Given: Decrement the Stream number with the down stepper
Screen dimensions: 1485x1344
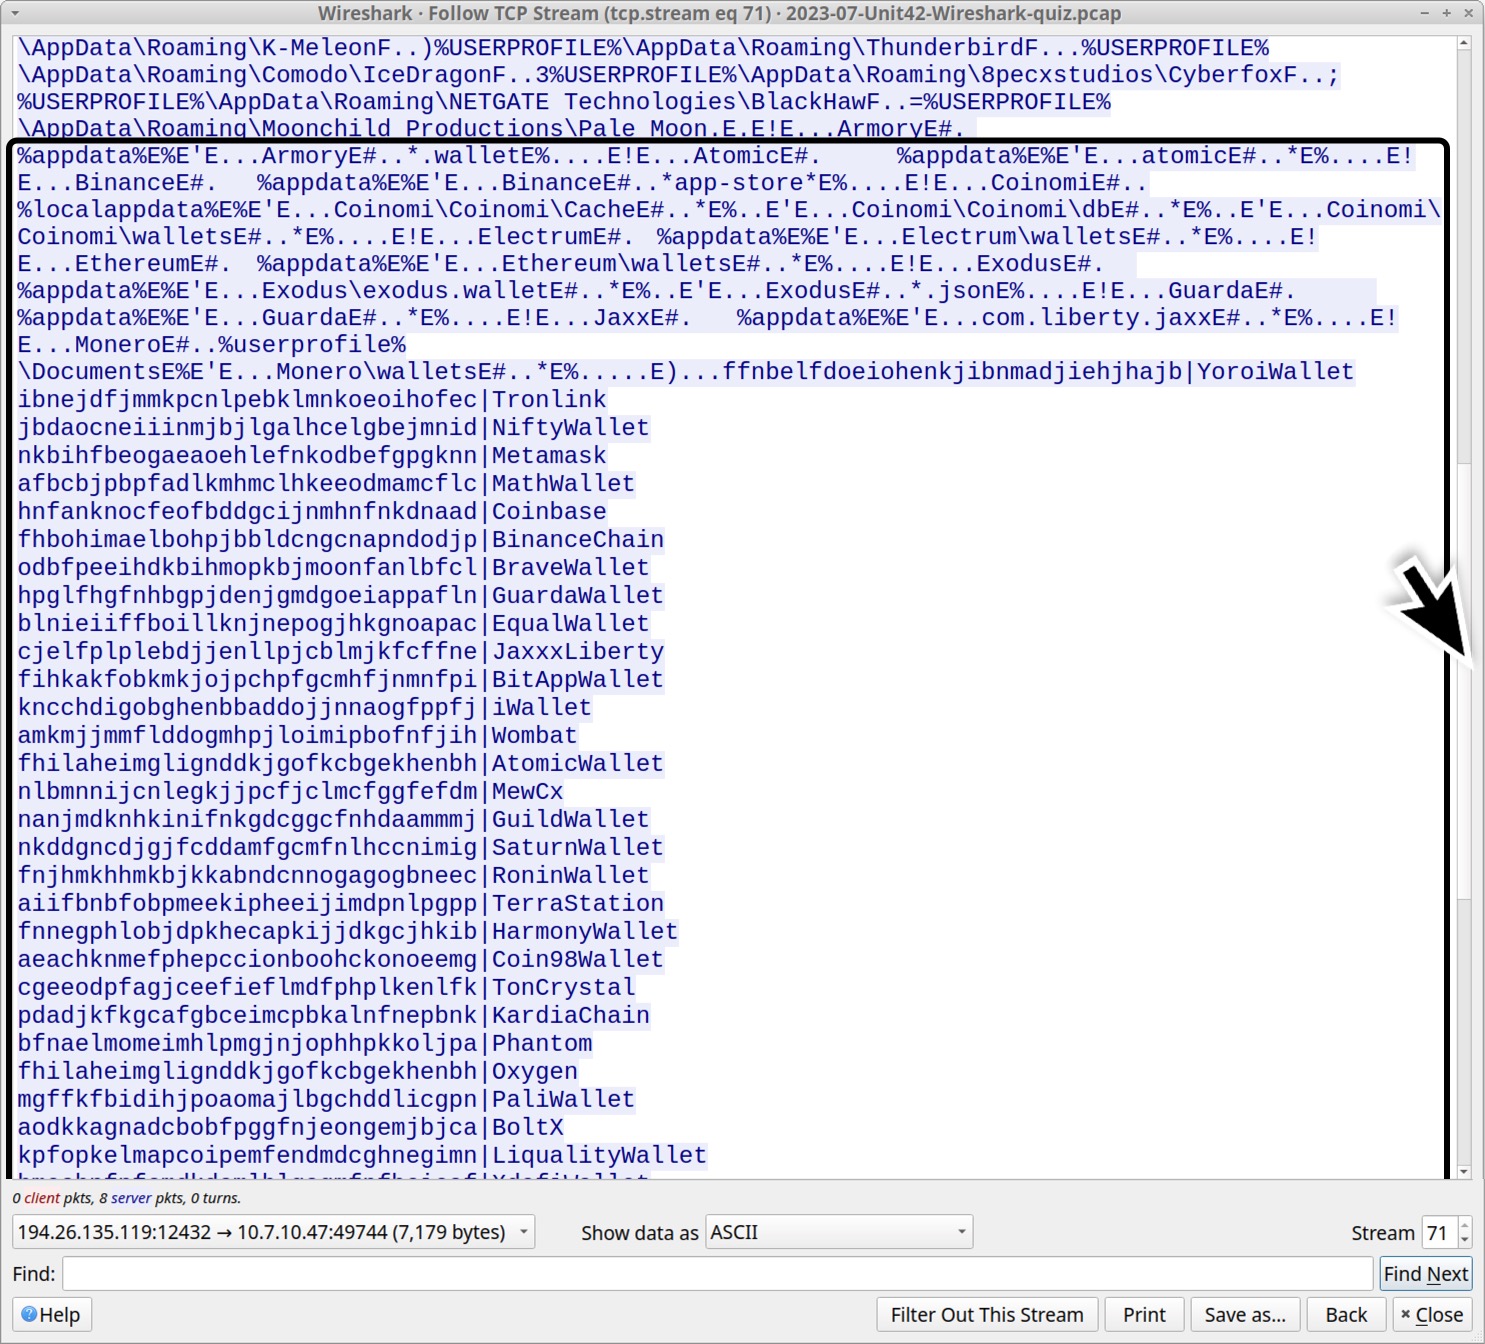Looking at the screenshot, I should pyautogui.click(x=1462, y=1240).
